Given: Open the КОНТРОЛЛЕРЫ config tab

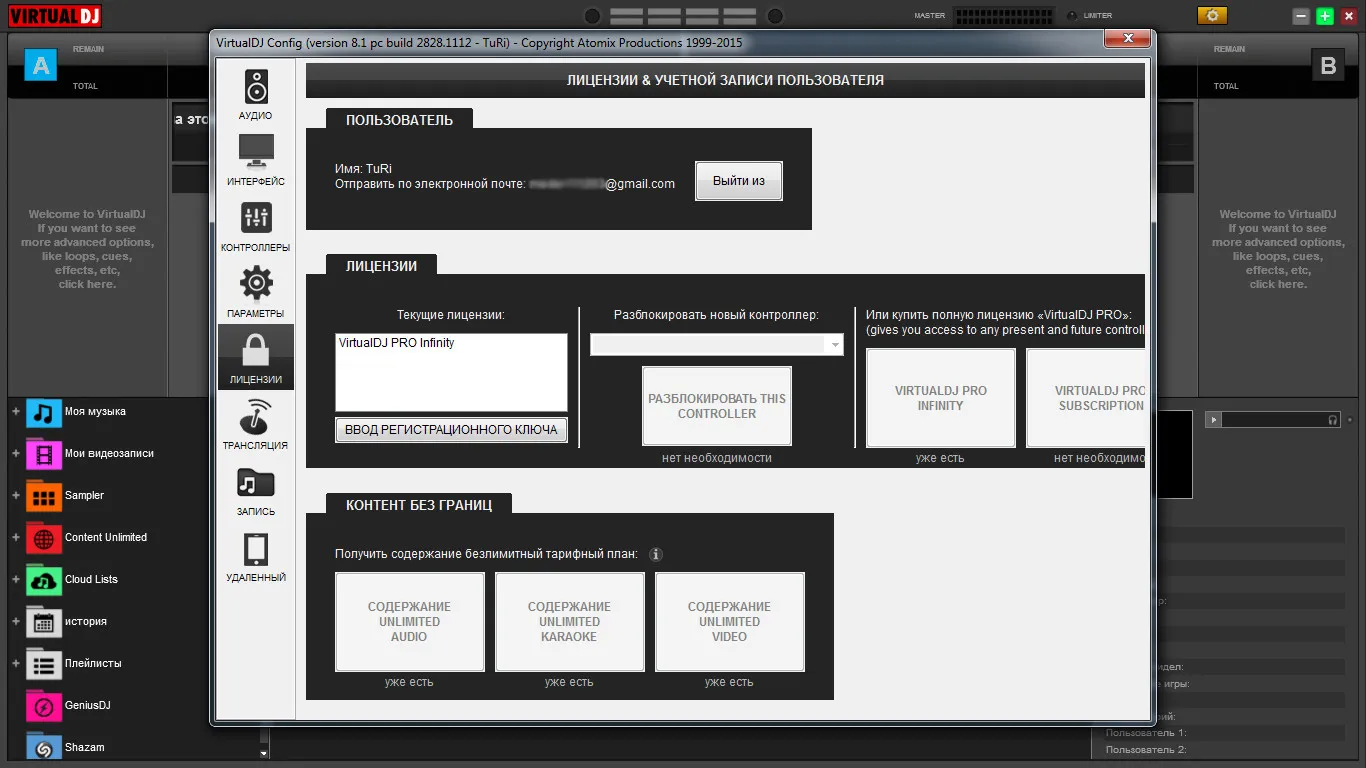Looking at the screenshot, I should tap(256, 226).
